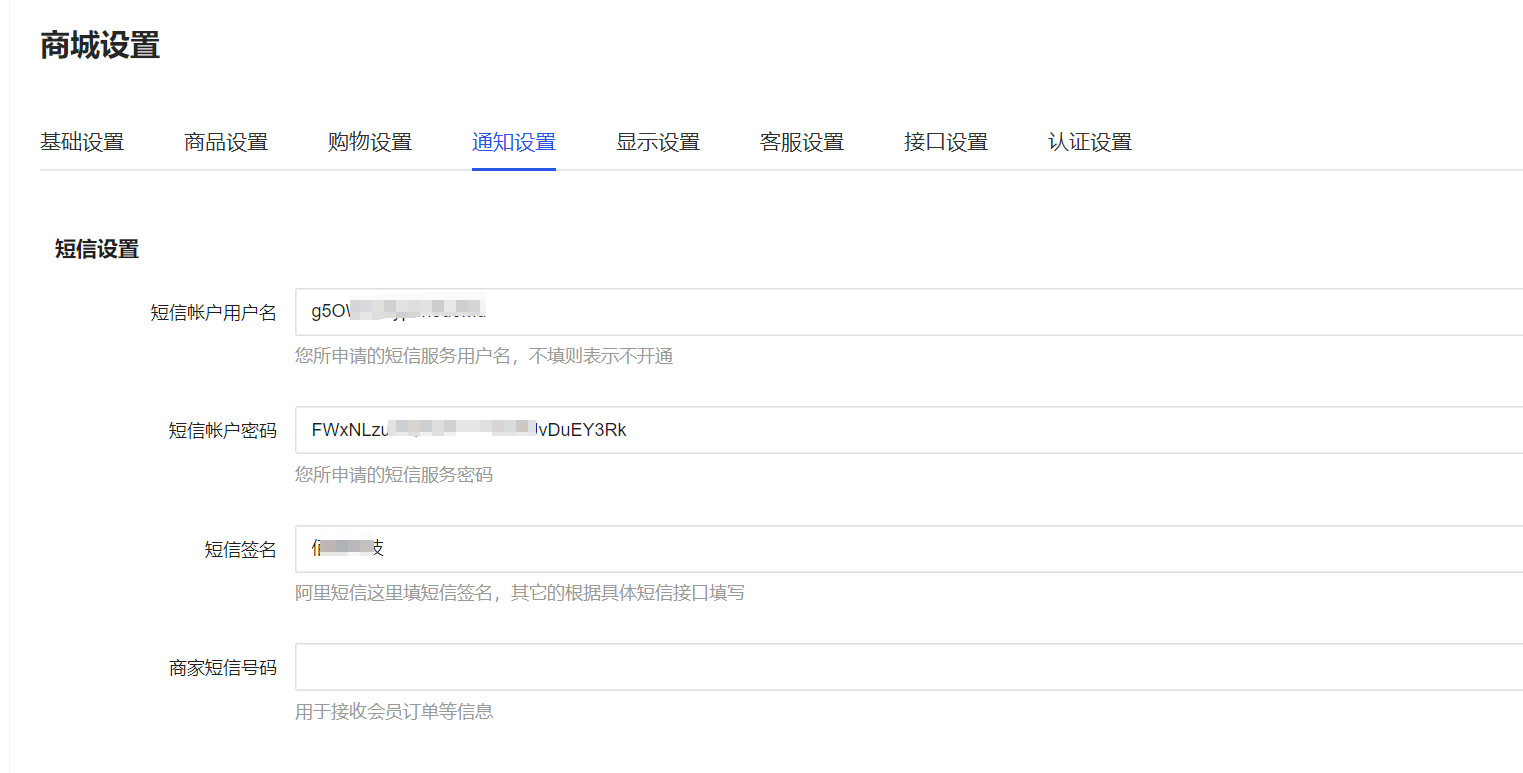
Task: Switch to the 客服设置 tab
Action: [x=802, y=142]
